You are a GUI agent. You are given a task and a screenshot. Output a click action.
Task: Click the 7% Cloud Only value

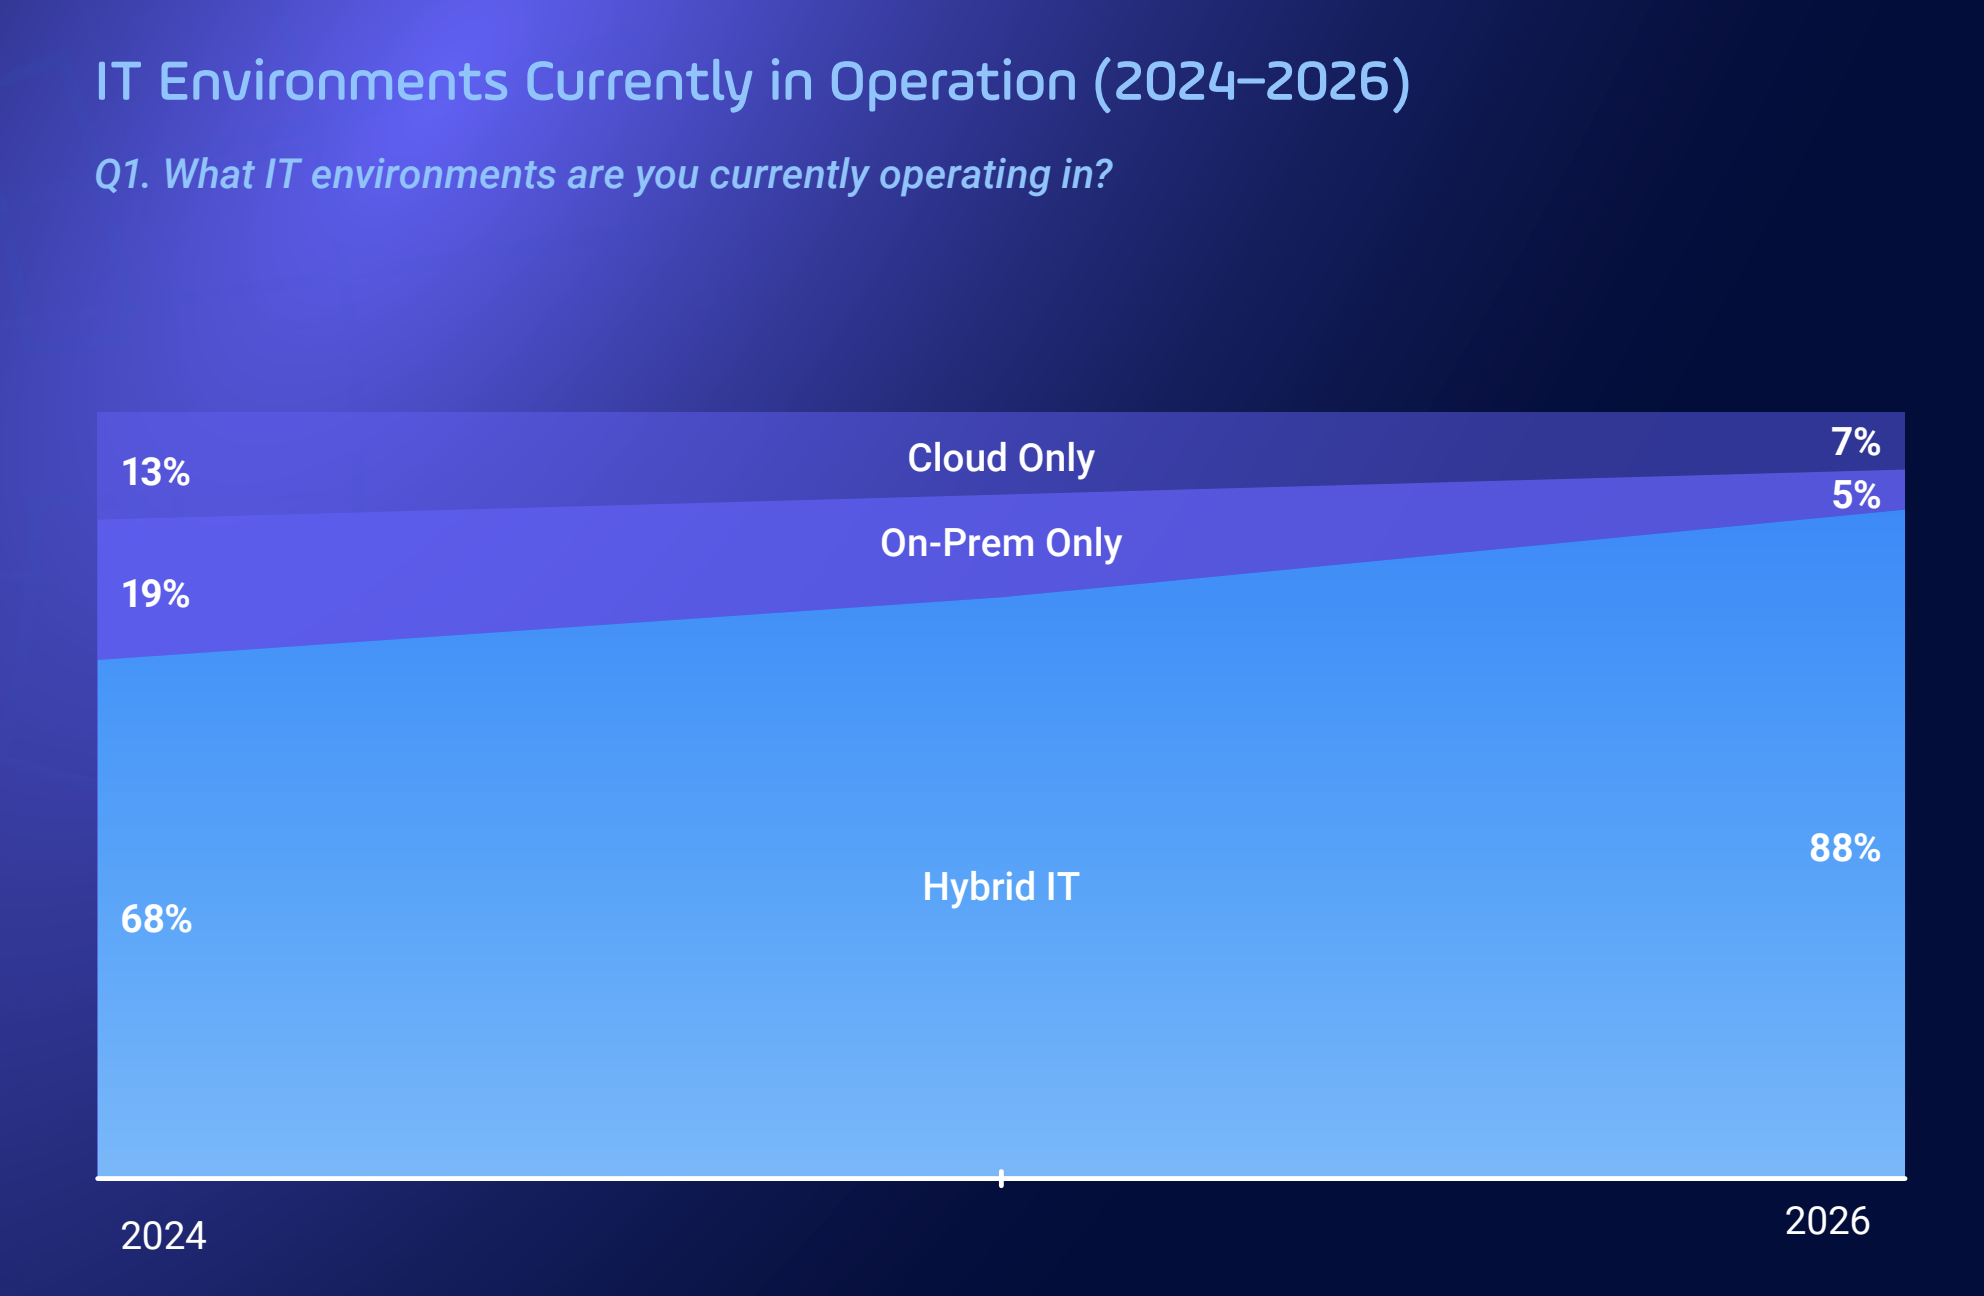click(x=1856, y=441)
